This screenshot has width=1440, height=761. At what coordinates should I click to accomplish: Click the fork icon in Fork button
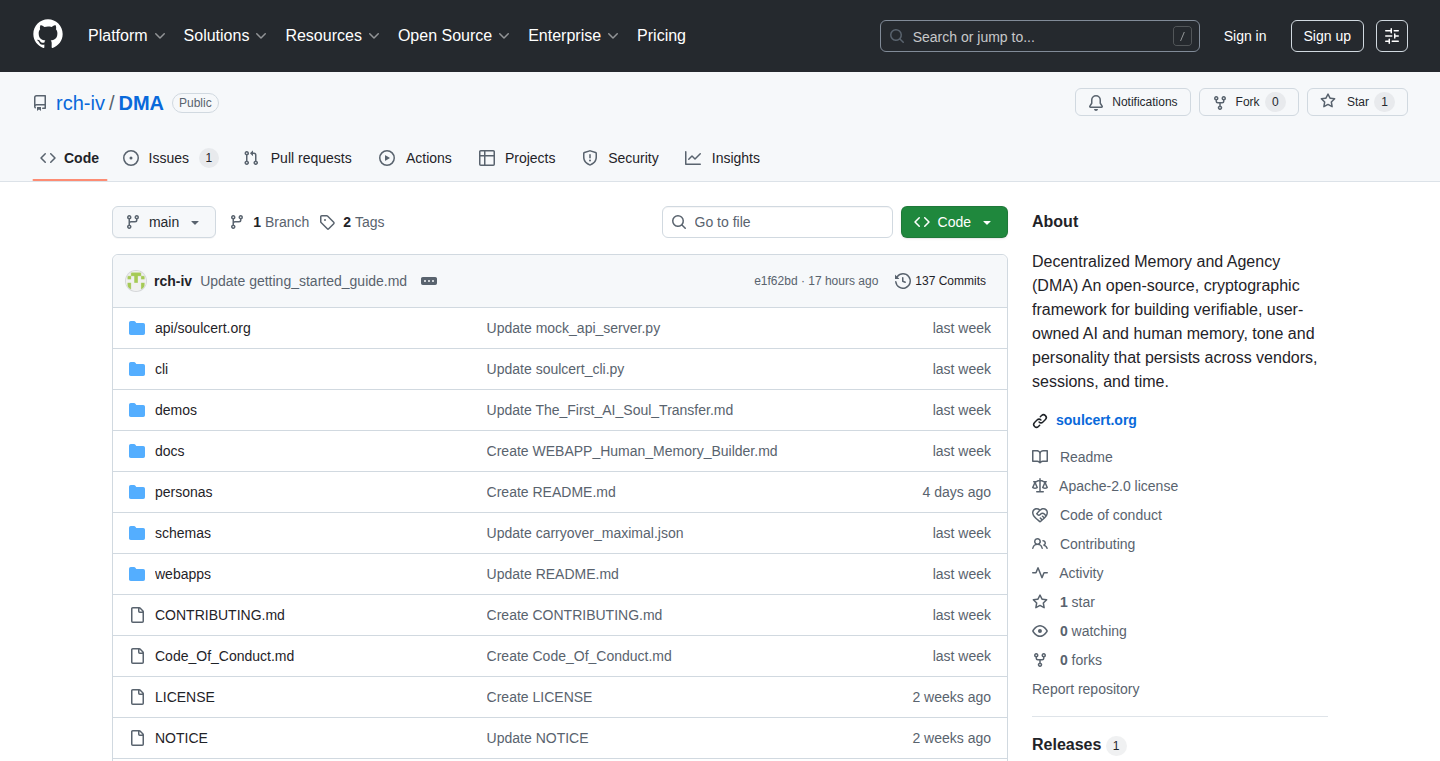click(1220, 102)
